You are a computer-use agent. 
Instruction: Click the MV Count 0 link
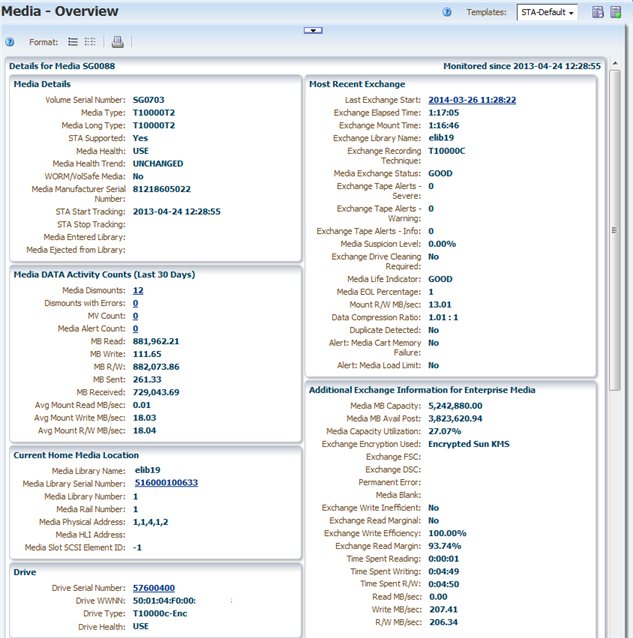[x=135, y=316]
